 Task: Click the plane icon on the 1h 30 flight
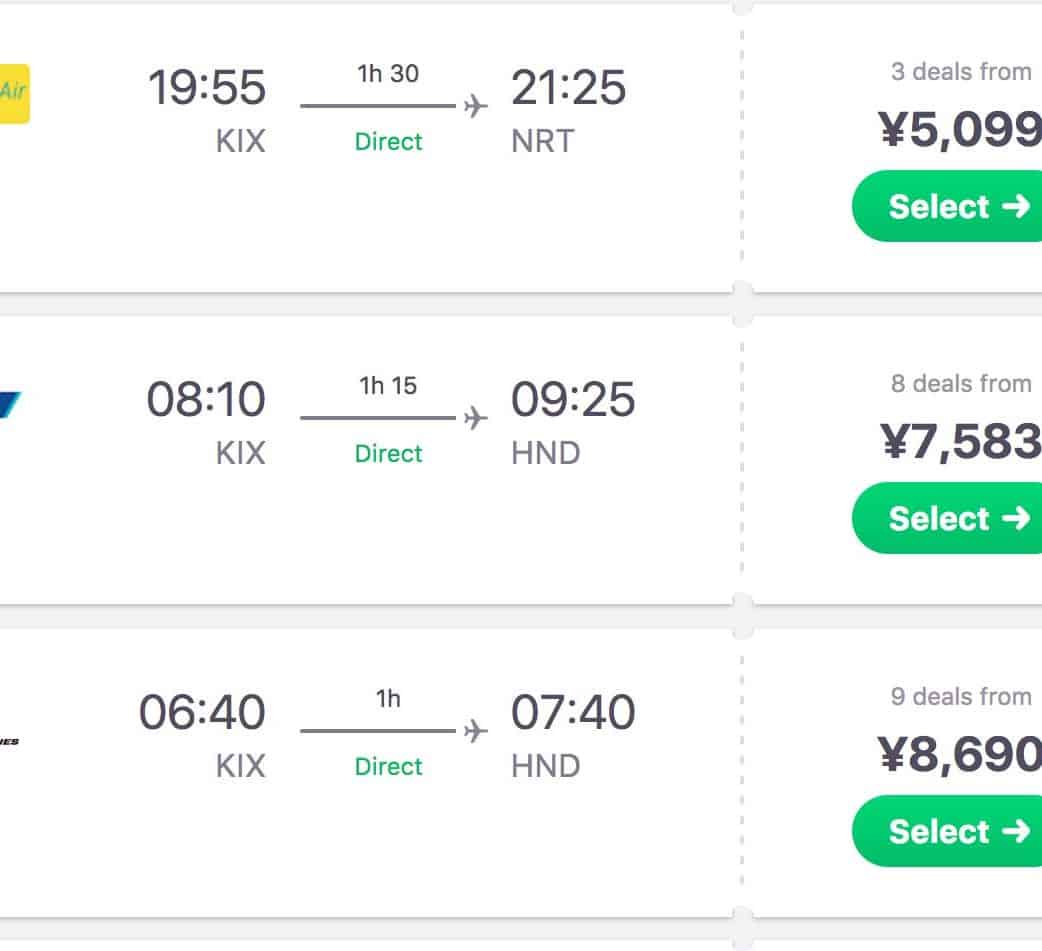click(476, 106)
